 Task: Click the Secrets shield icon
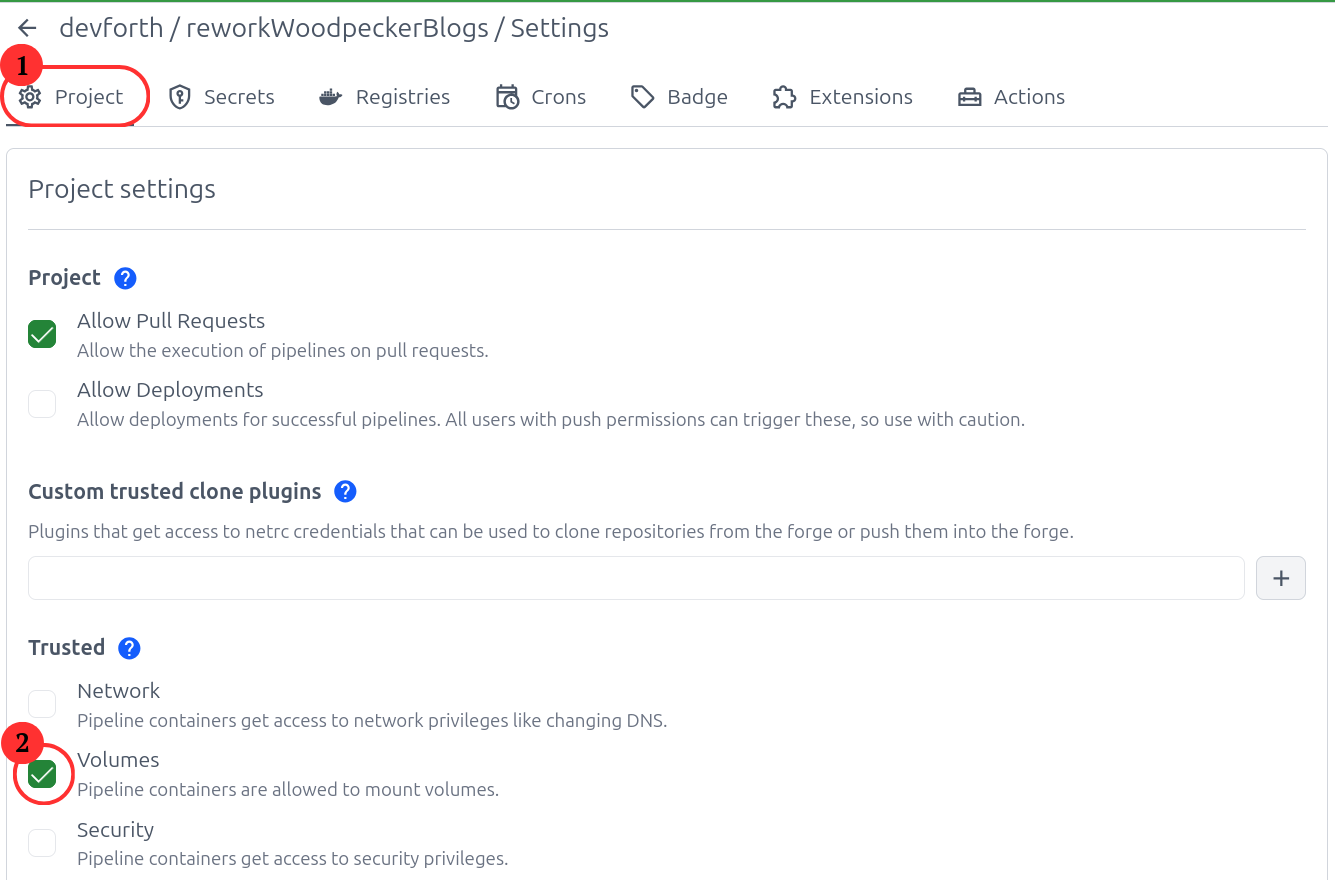click(x=180, y=97)
